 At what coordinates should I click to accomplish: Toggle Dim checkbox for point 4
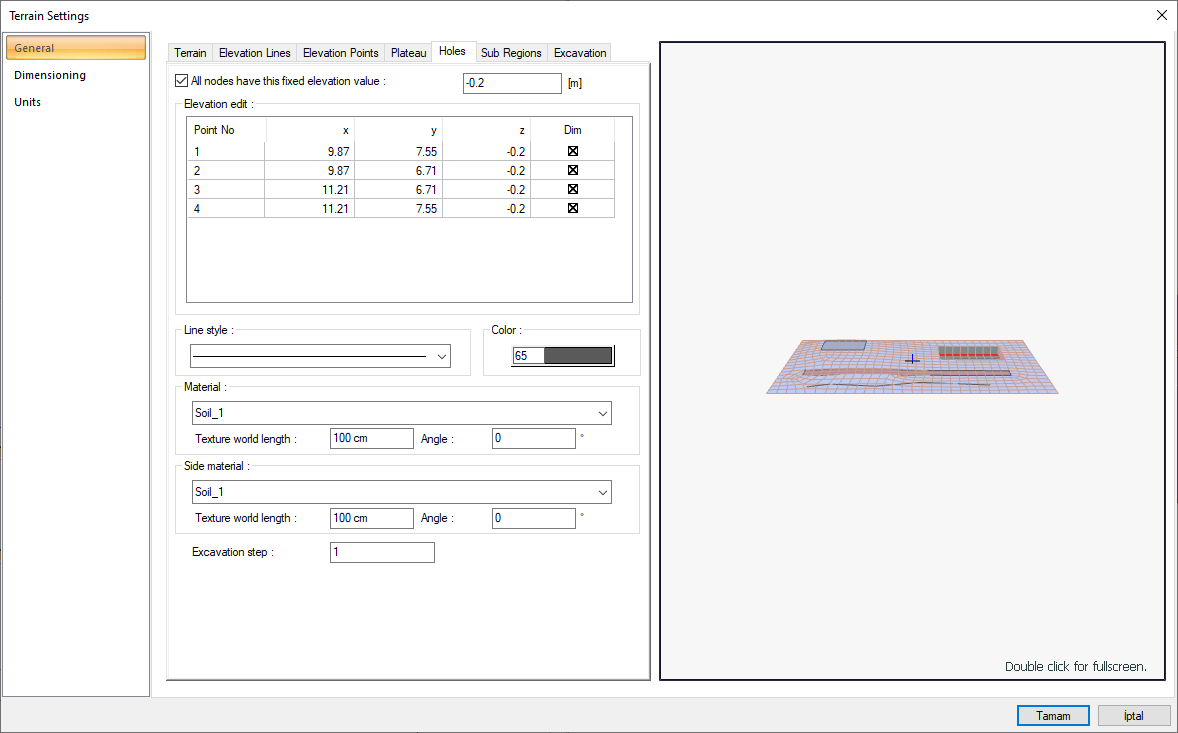[x=573, y=208]
